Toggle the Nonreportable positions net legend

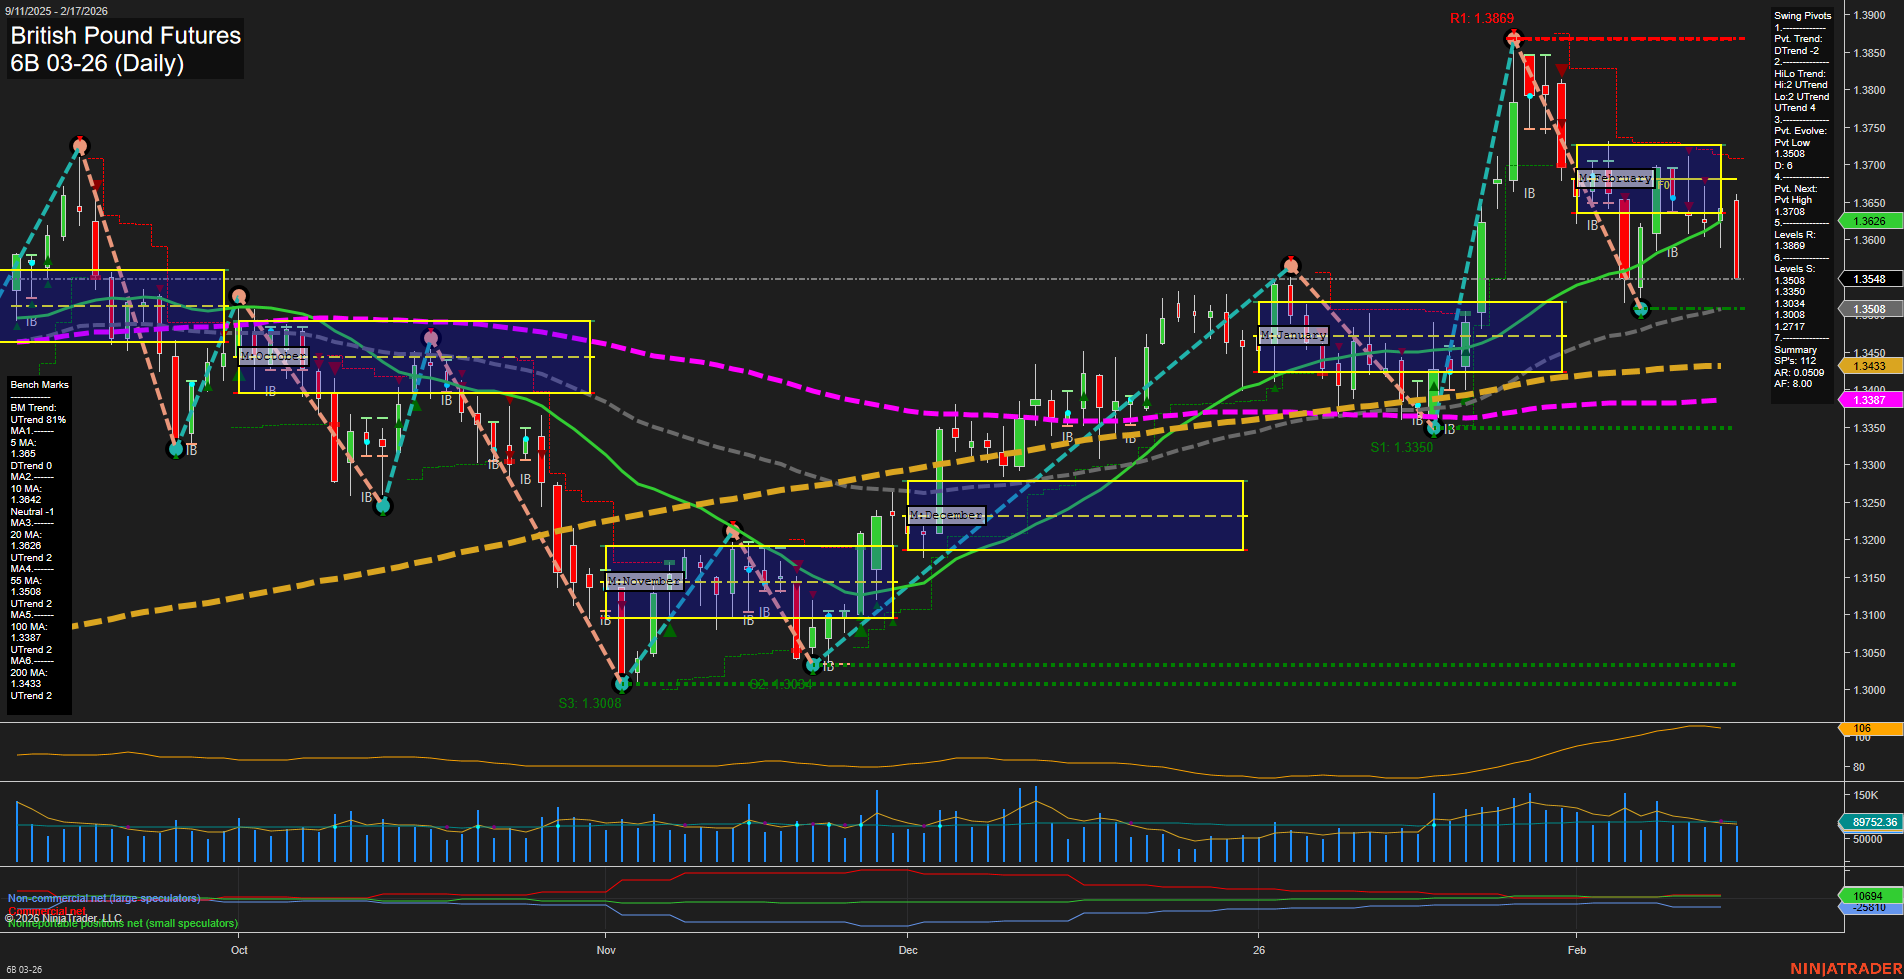123,924
